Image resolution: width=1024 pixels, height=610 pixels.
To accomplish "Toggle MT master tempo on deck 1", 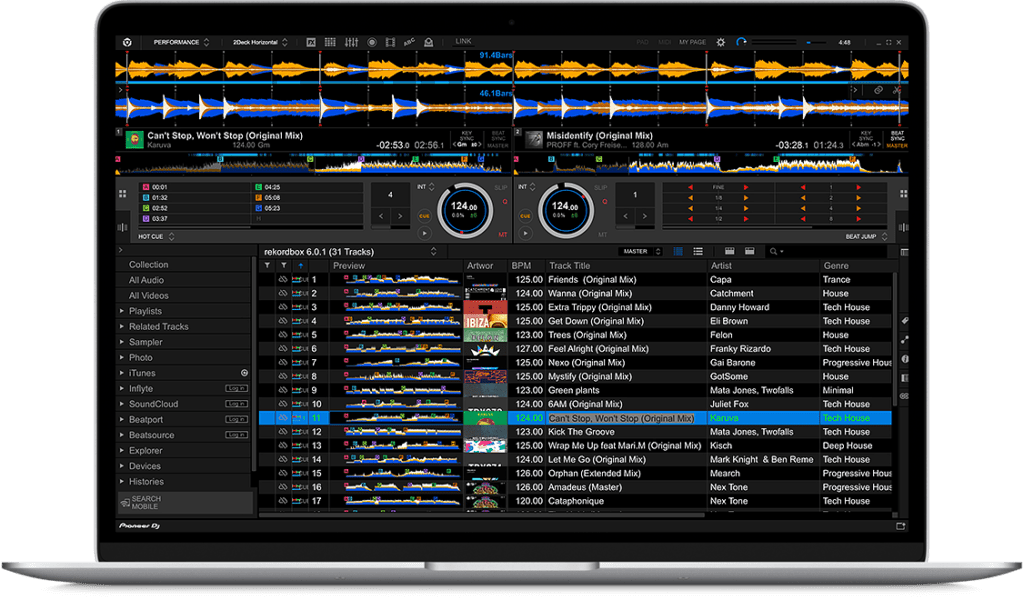I will tap(503, 235).
